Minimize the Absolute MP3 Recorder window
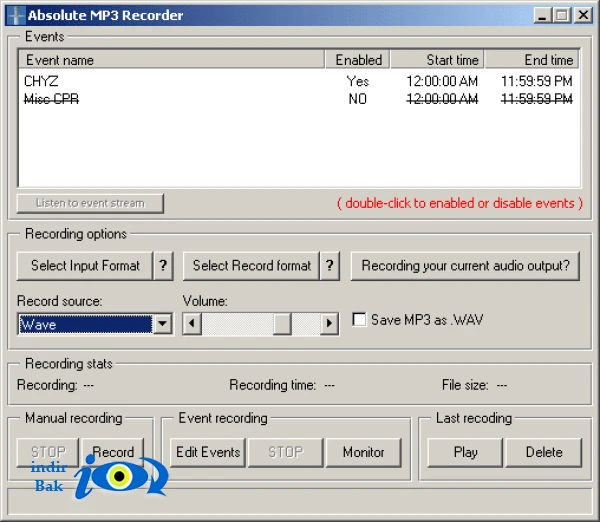 (543, 15)
